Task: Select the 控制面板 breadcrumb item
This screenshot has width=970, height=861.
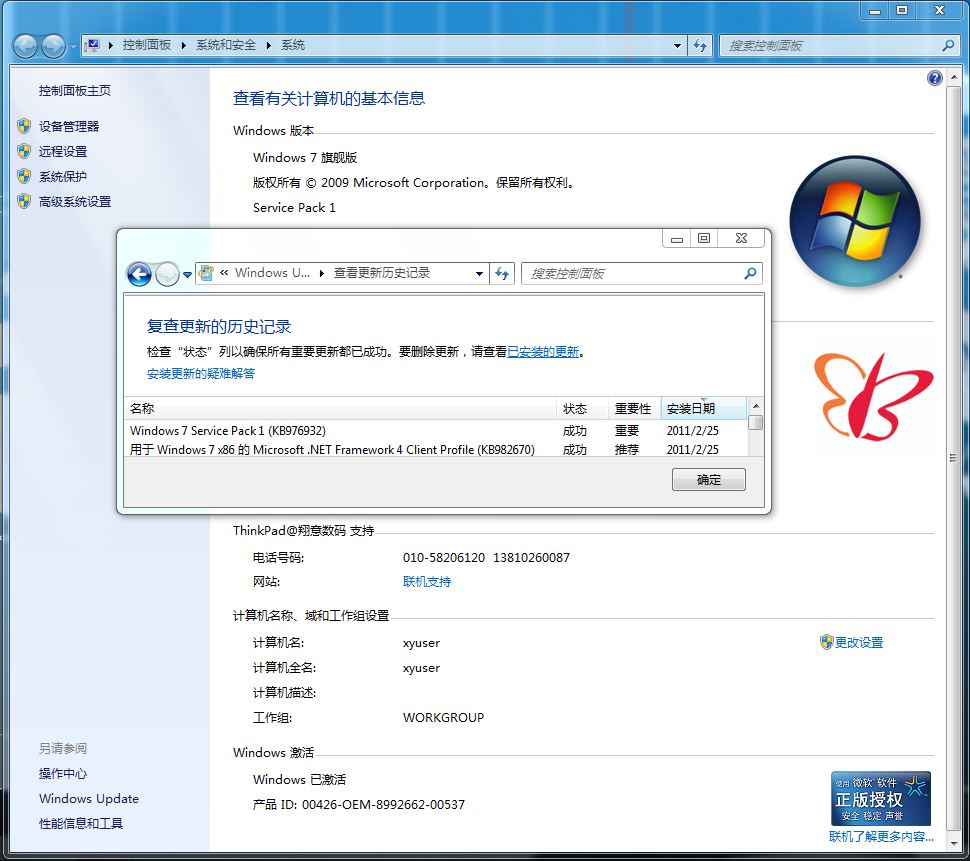Action: 147,45
